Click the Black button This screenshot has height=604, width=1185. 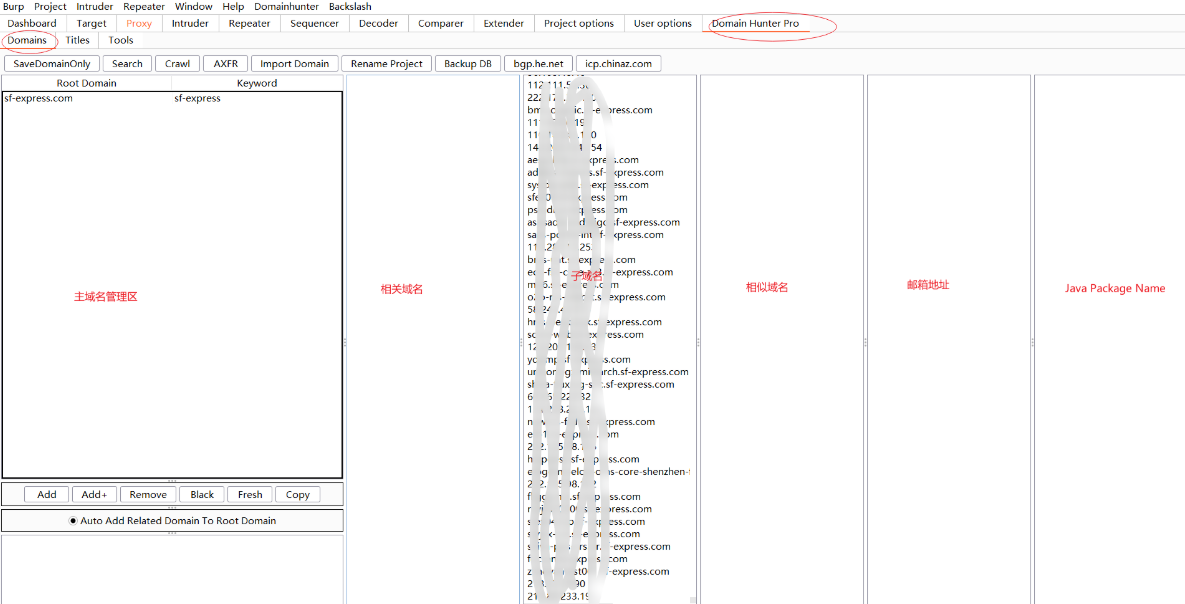coord(202,494)
